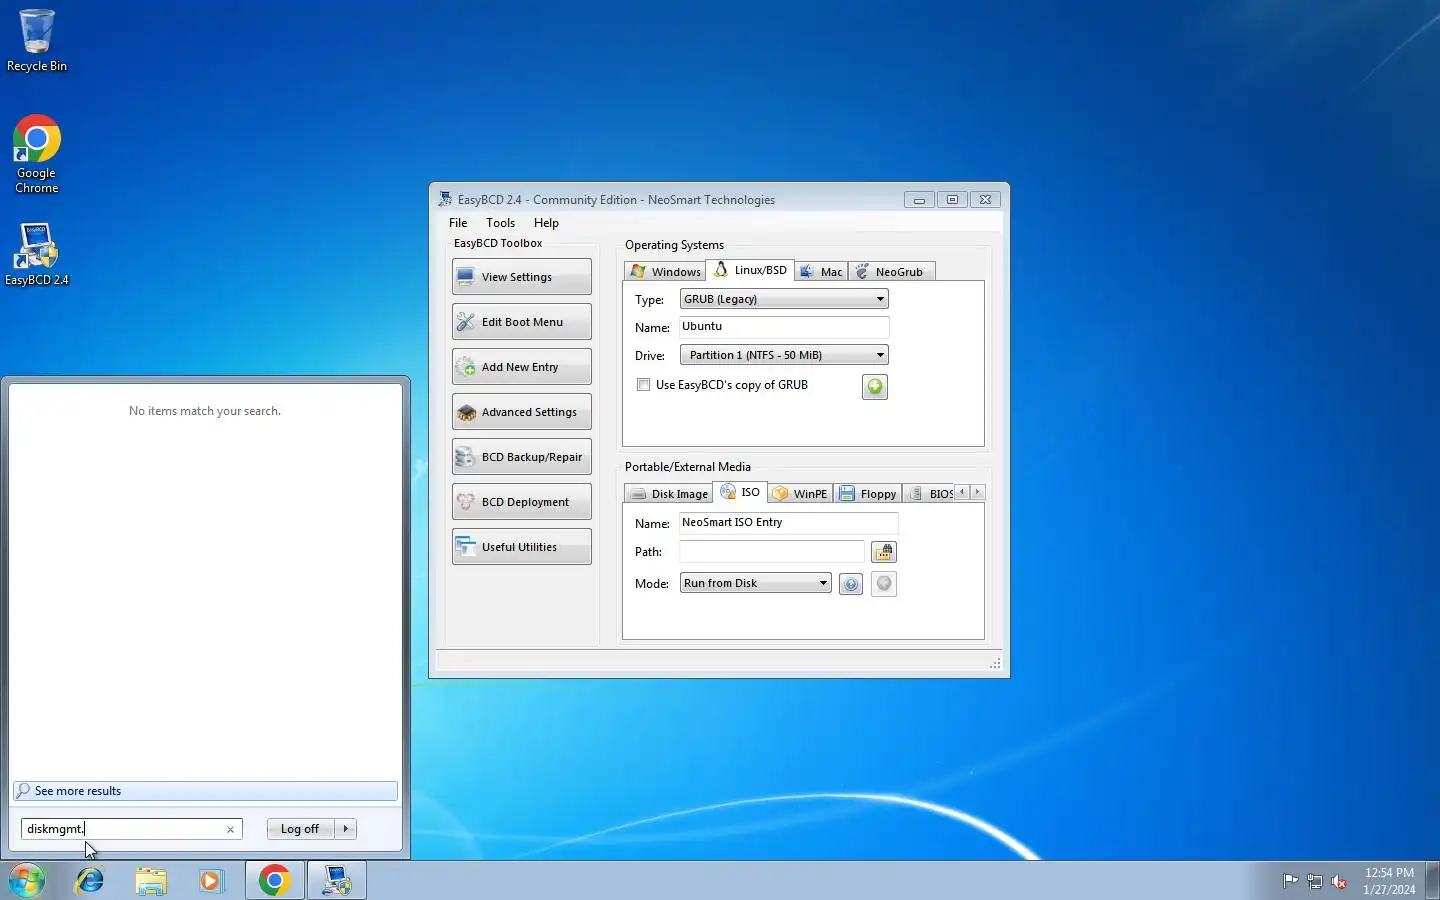Open Internet Explorer from the taskbar
The height and width of the screenshot is (900, 1440).
pos(90,881)
